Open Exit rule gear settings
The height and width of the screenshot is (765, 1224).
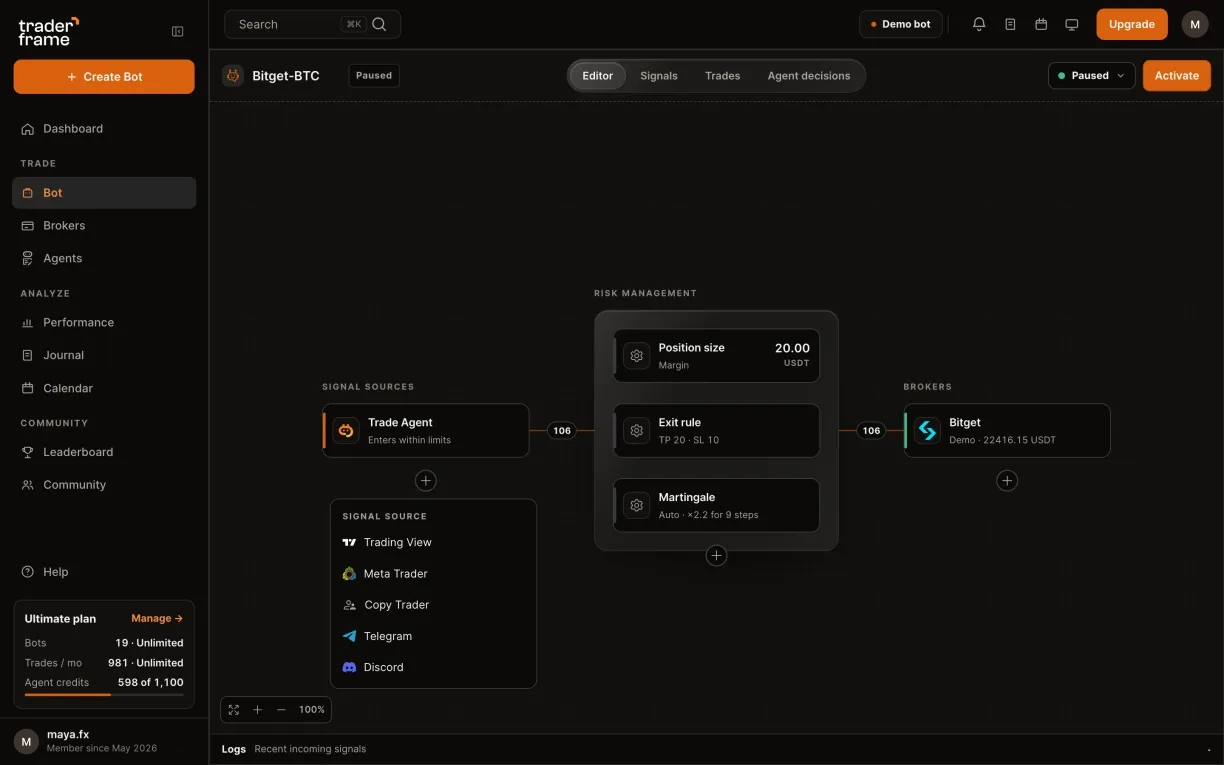(636, 431)
